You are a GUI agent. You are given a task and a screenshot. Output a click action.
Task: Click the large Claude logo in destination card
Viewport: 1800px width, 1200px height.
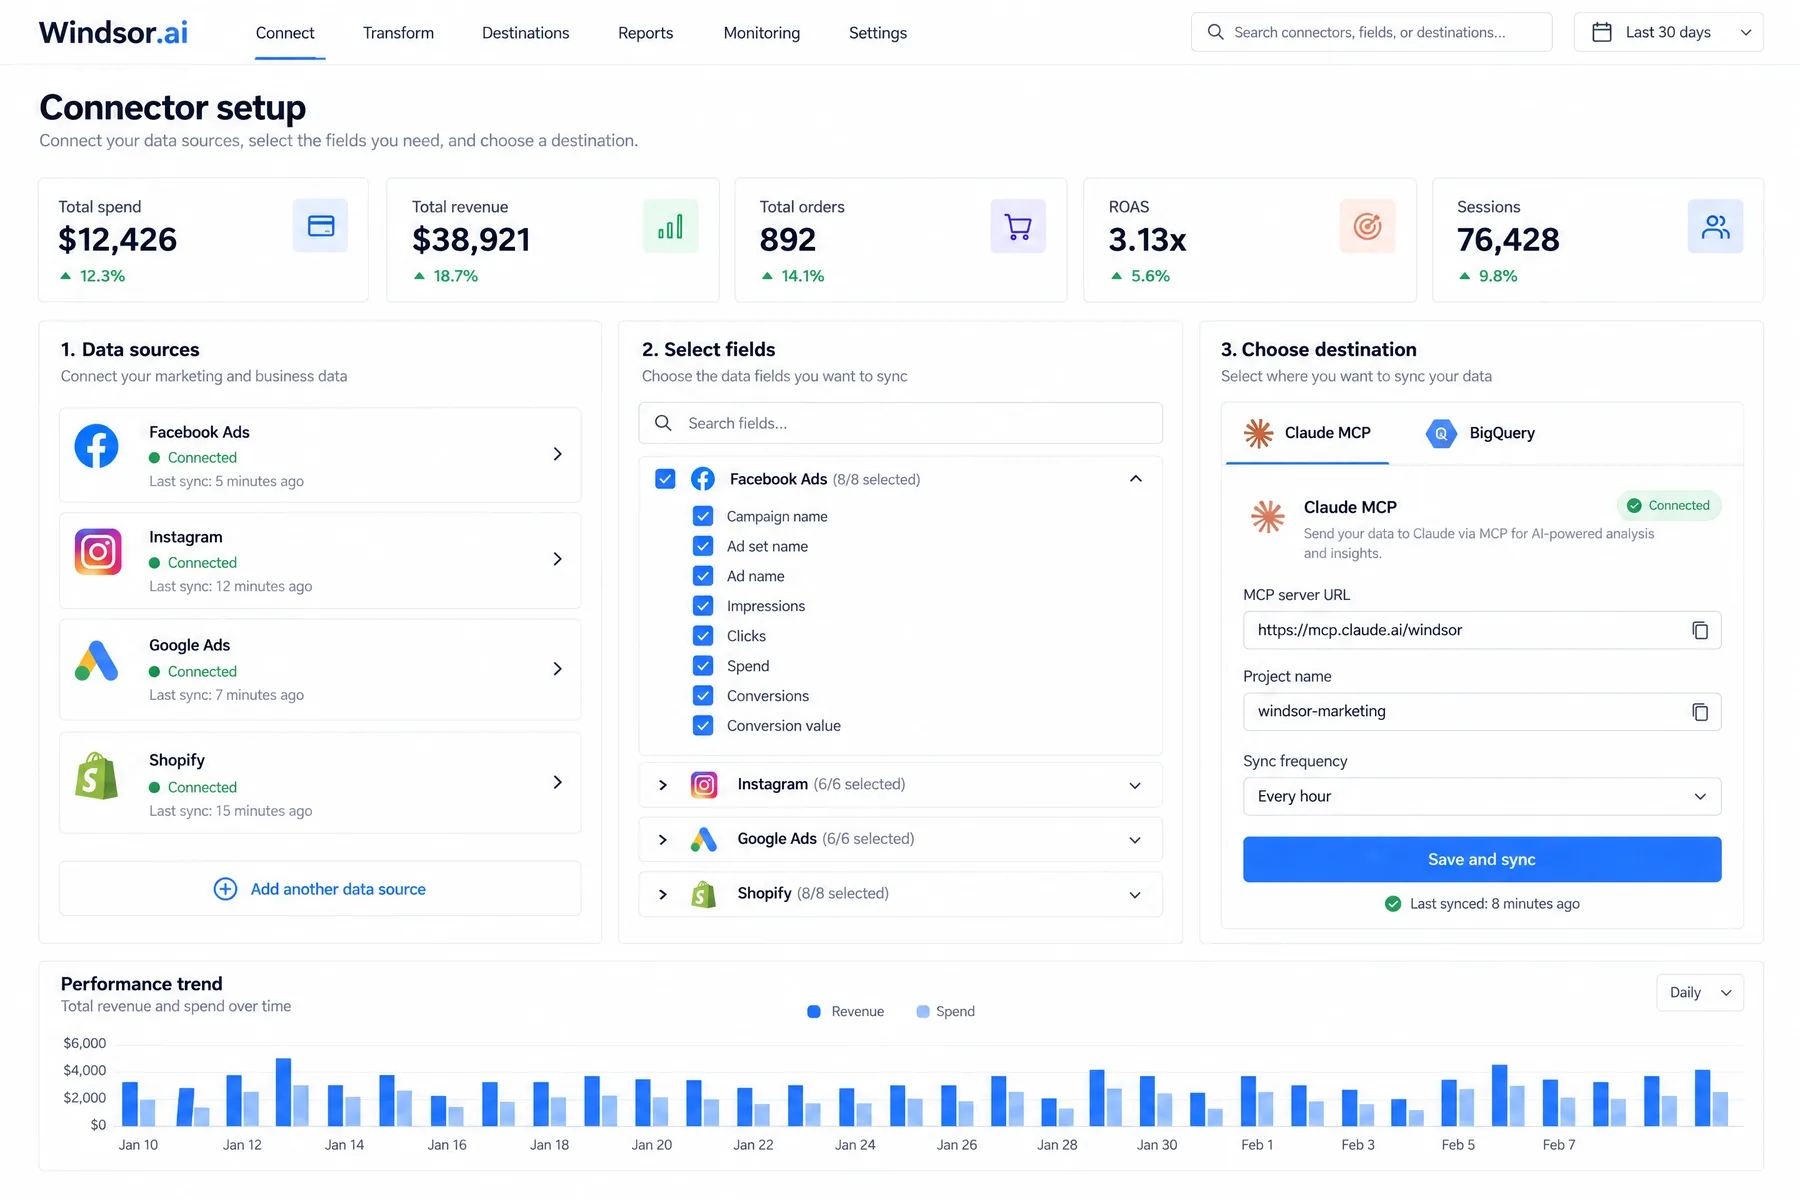1268,516
